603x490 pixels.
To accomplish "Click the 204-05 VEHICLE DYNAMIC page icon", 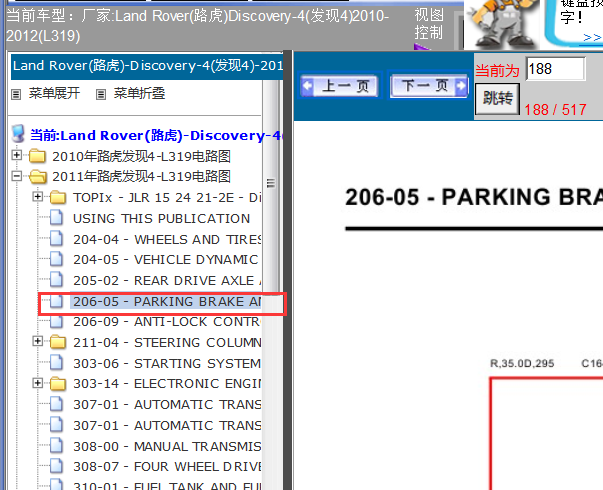I will (57, 259).
